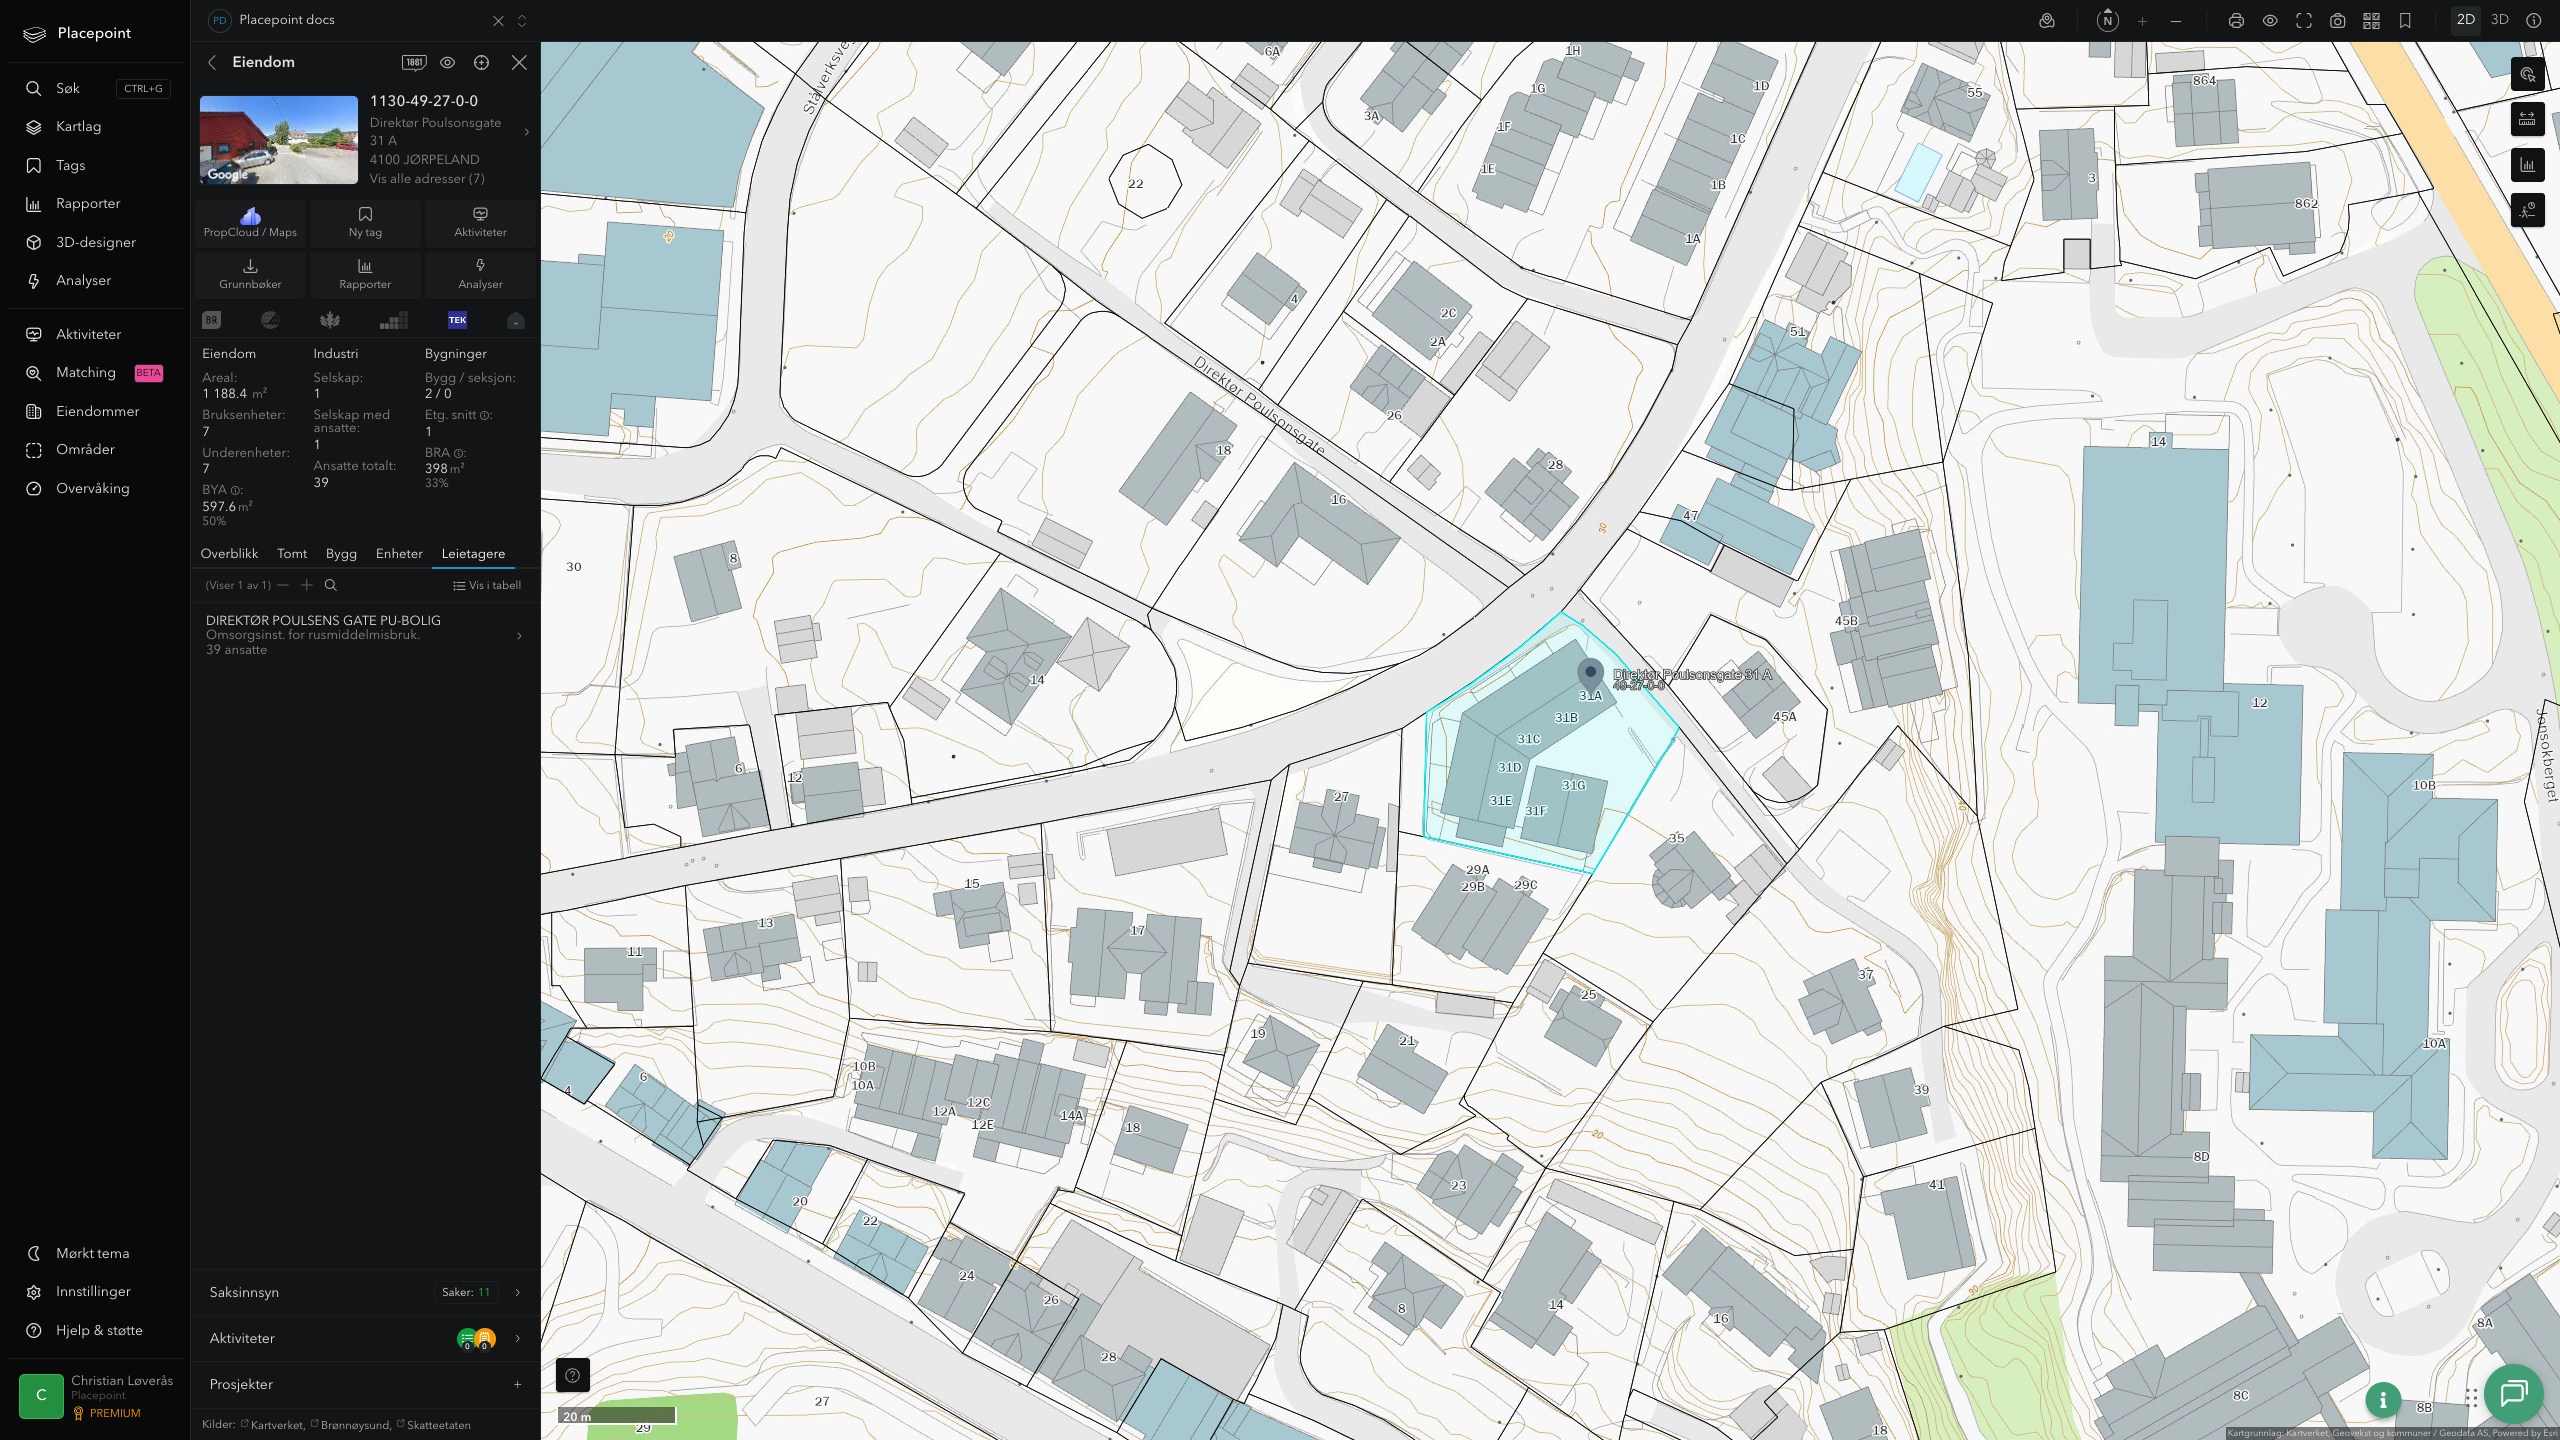This screenshot has width=2560, height=1440.
Task: Zoom out the map with the minus button
Action: tap(2176, 20)
